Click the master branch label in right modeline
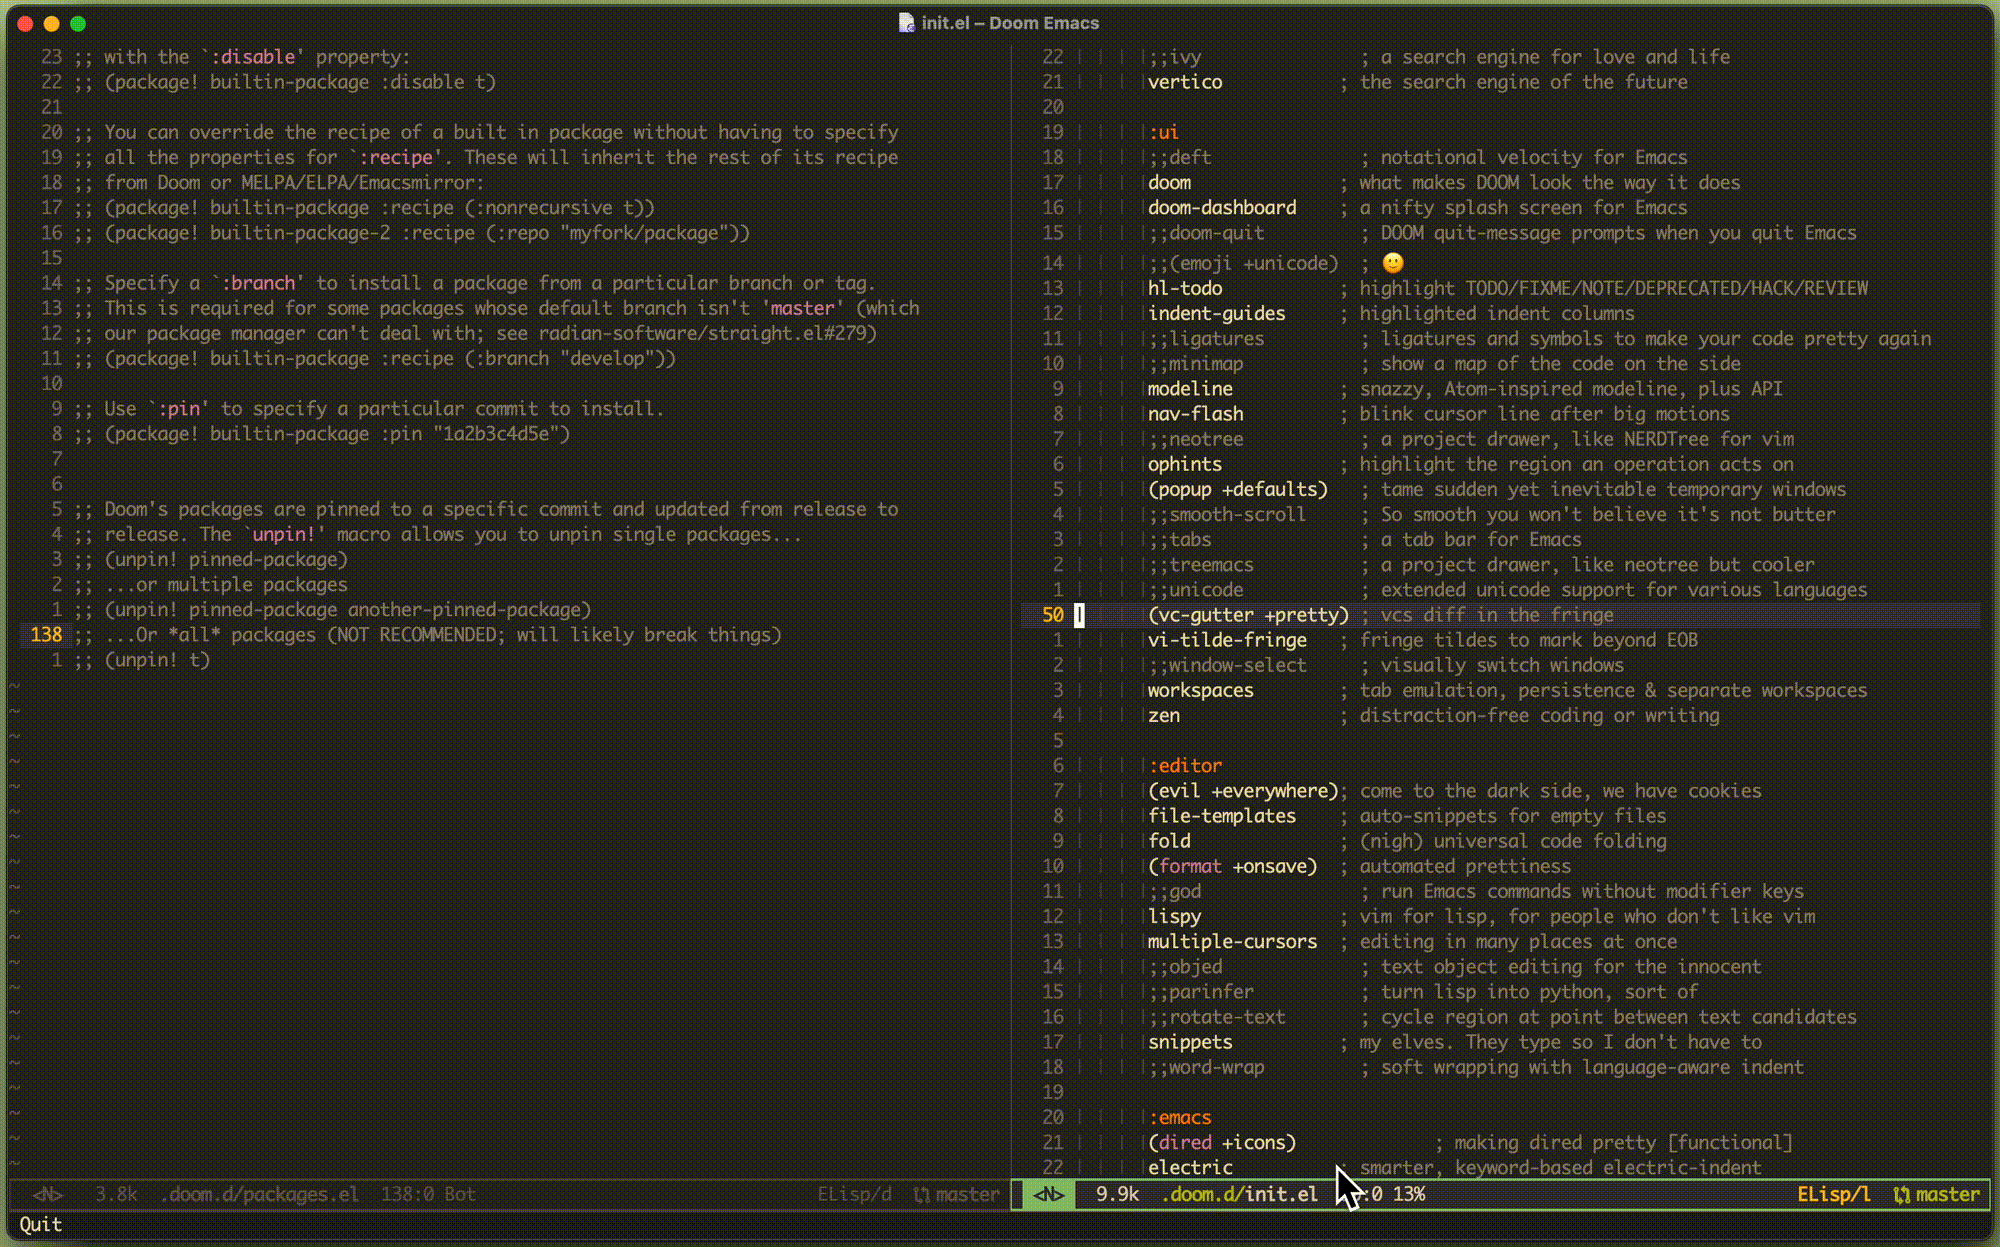Viewport: 2000px width, 1247px height. click(x=1947, y=1194)
